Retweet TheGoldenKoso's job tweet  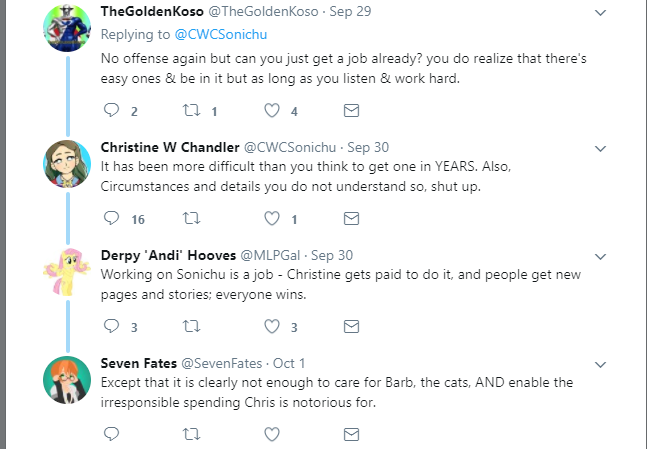point(191,110)
